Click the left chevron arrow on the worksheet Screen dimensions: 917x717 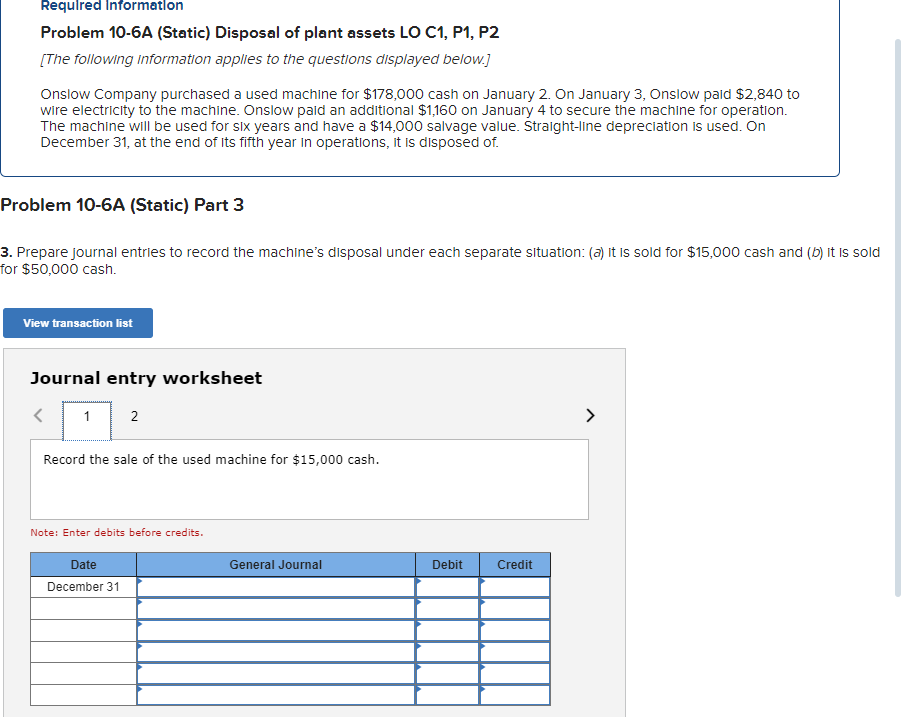(x=37, y=413)
